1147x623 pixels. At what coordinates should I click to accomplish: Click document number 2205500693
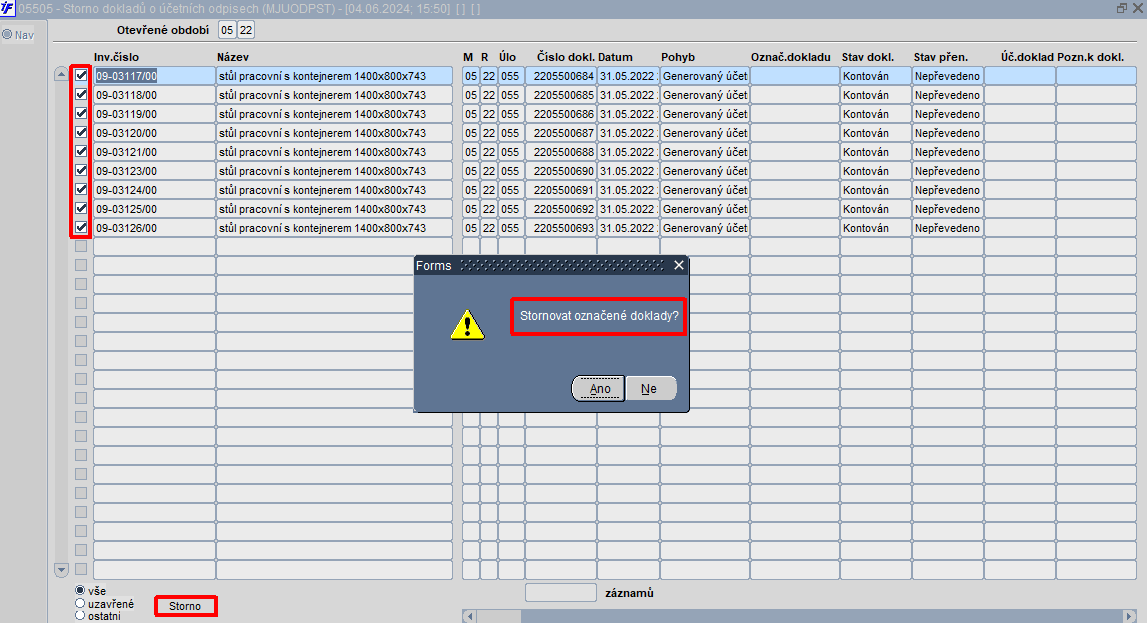click(561, 228)
